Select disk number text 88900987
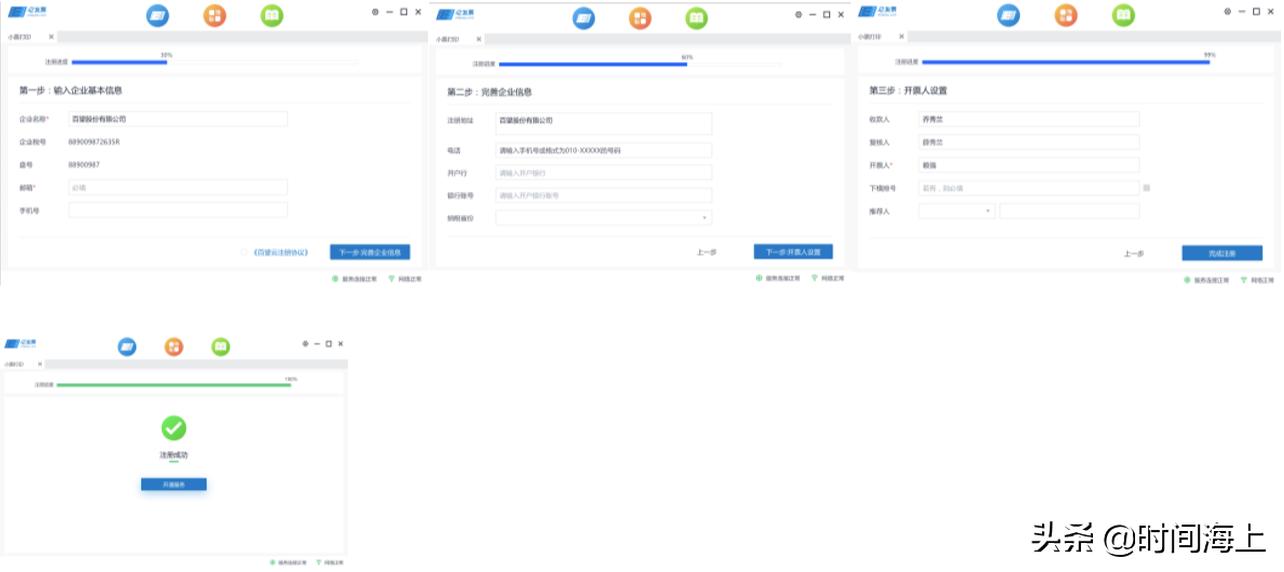 coord(84,164)
